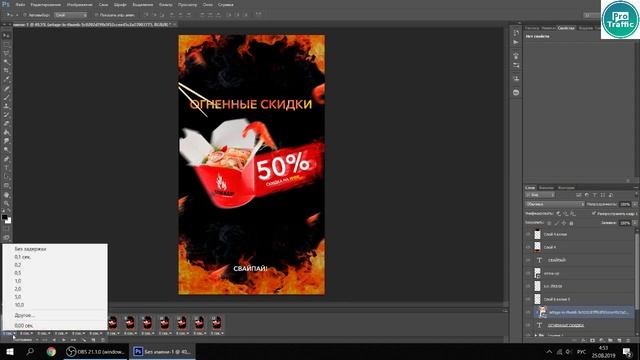
Task: Click the add layer style fx icon
Action: tap(583, 340)
